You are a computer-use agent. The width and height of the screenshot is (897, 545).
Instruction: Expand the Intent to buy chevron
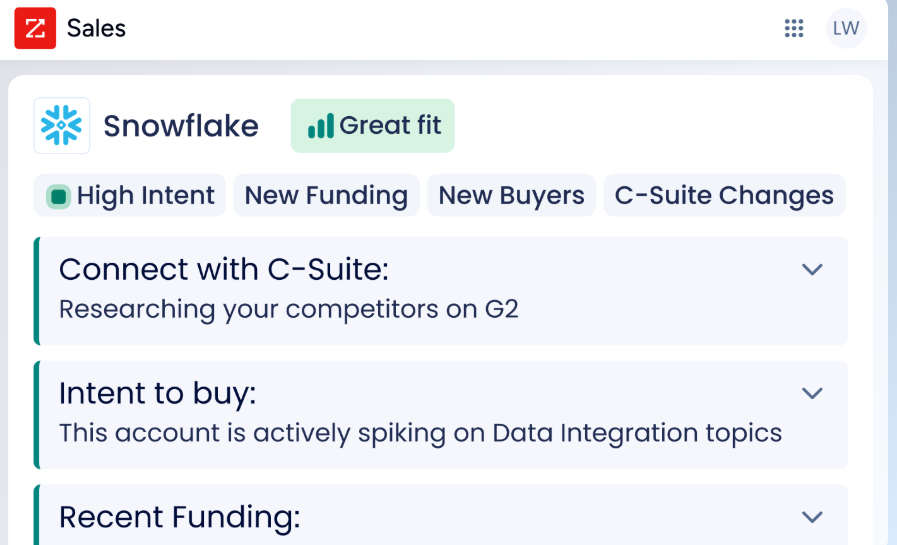[812, 393]
